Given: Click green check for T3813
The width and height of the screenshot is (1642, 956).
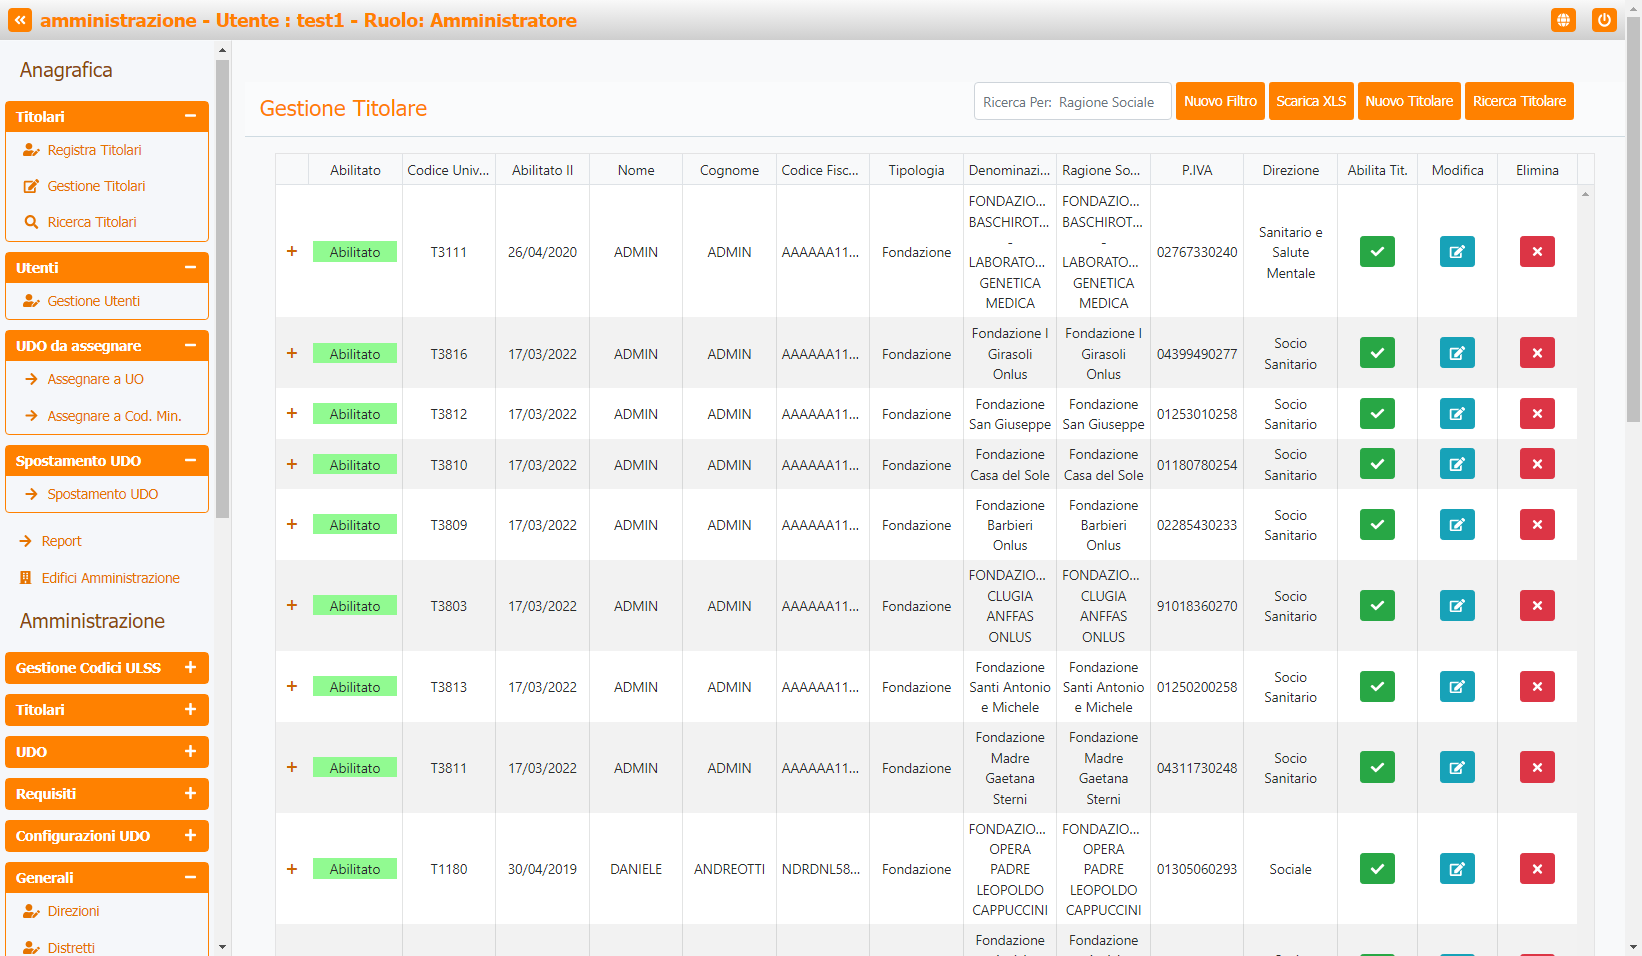Looking at the screenshot, I should pyautogui.click(x=1377, y=687).
